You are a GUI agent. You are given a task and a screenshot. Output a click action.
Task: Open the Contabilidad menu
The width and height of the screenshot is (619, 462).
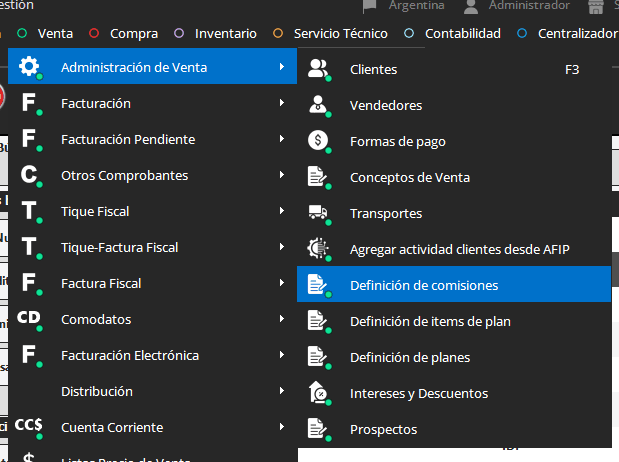point(462,33)
